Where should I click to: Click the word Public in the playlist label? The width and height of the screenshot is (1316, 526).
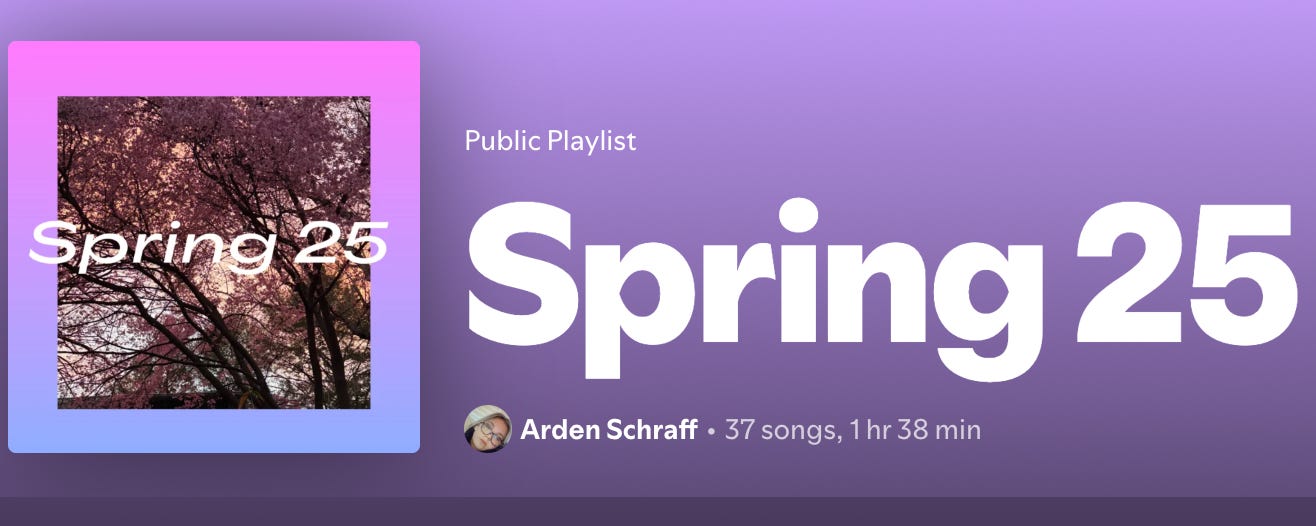503,141
